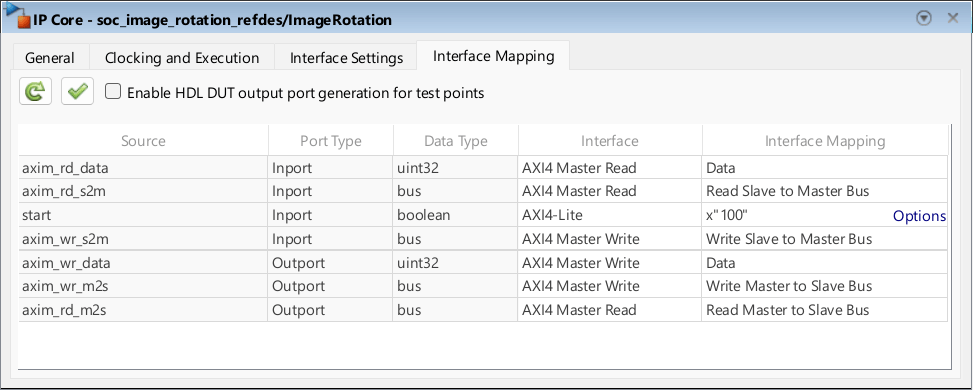The width and height of the screenshot is (973, 390).
Task: Open the Interface Settings tab
Action: tap(346, 58)
